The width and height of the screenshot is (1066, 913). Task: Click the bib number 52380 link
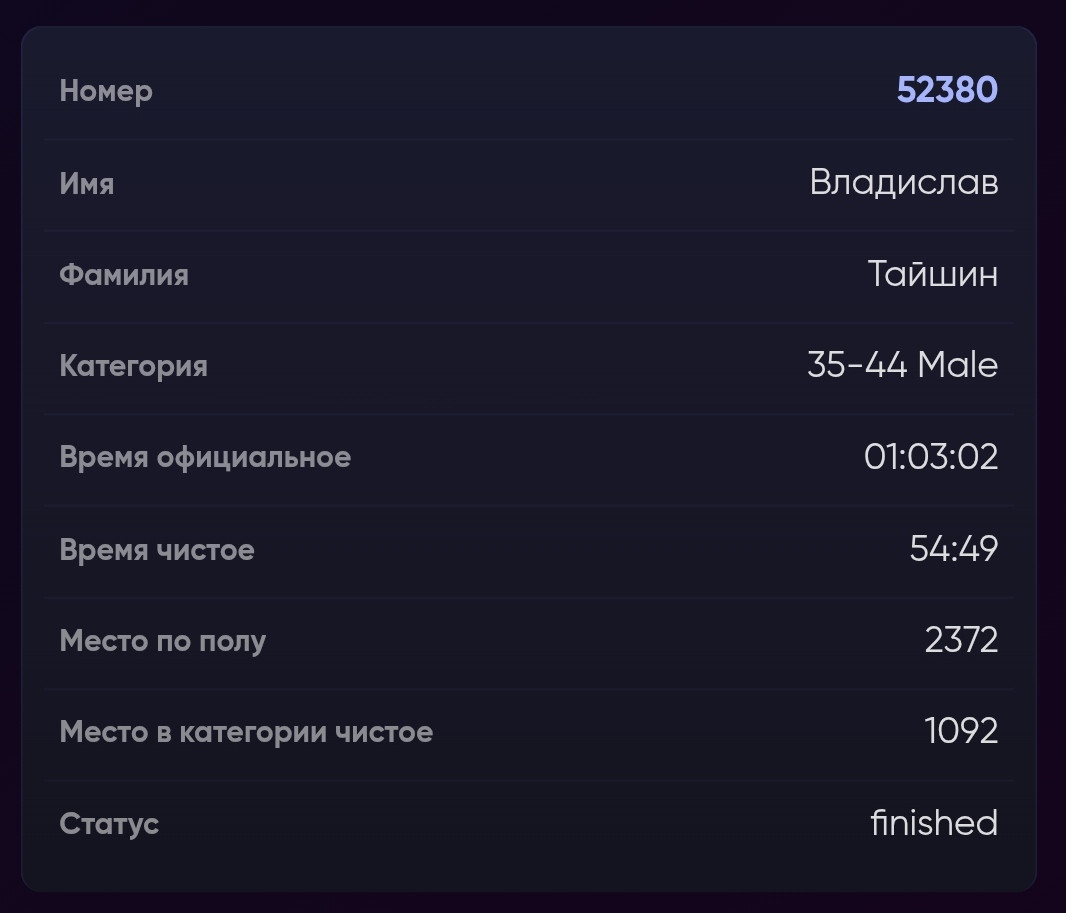(x=947, y=90)
